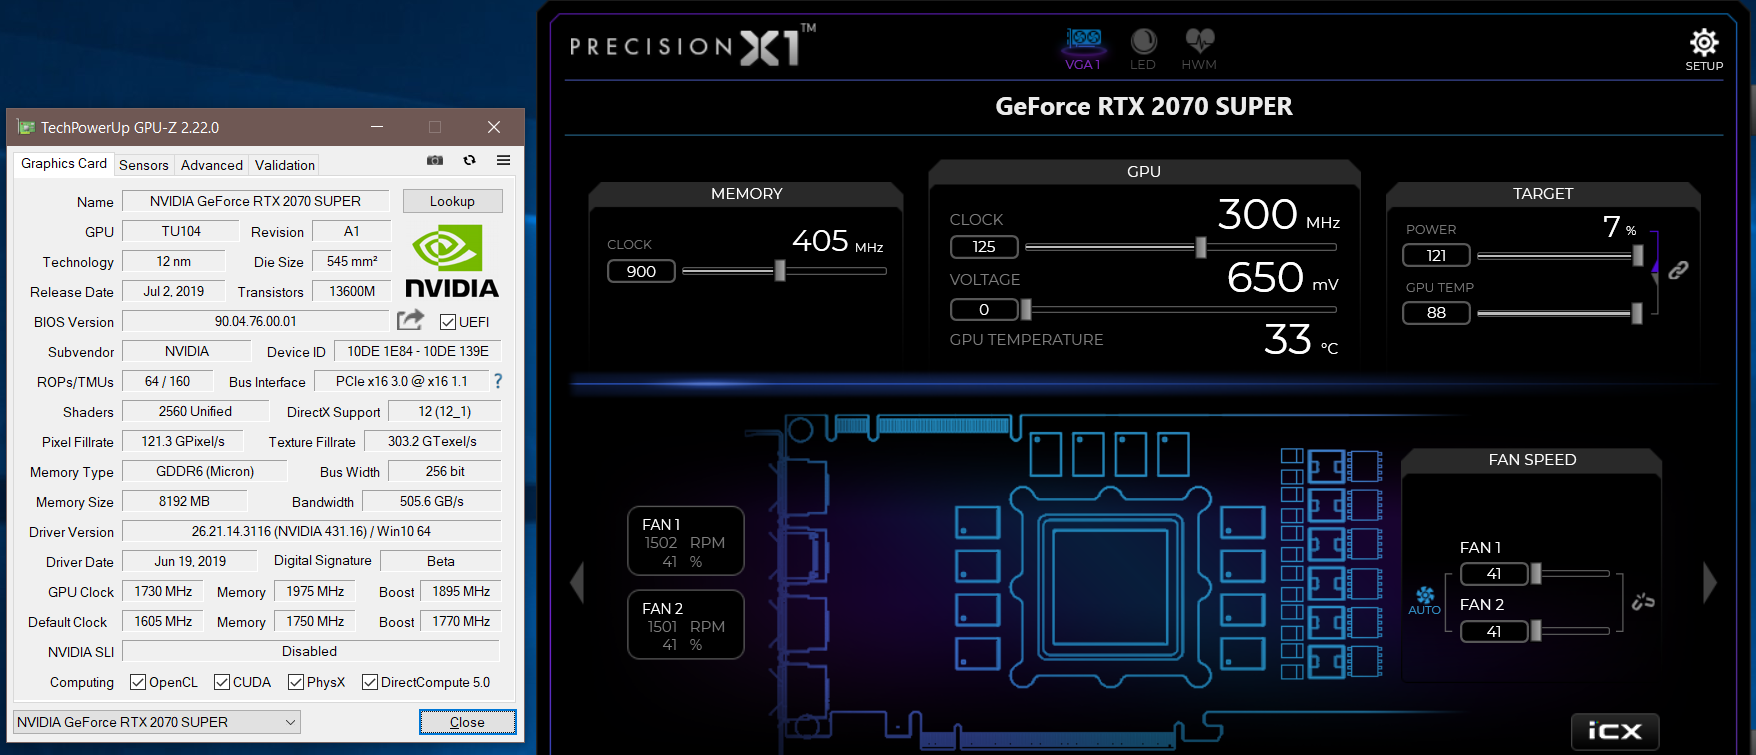Click the BIOS Version field 90.04.76.00.01
This screenshot has height=755, width=1756.
click(256, 321)
